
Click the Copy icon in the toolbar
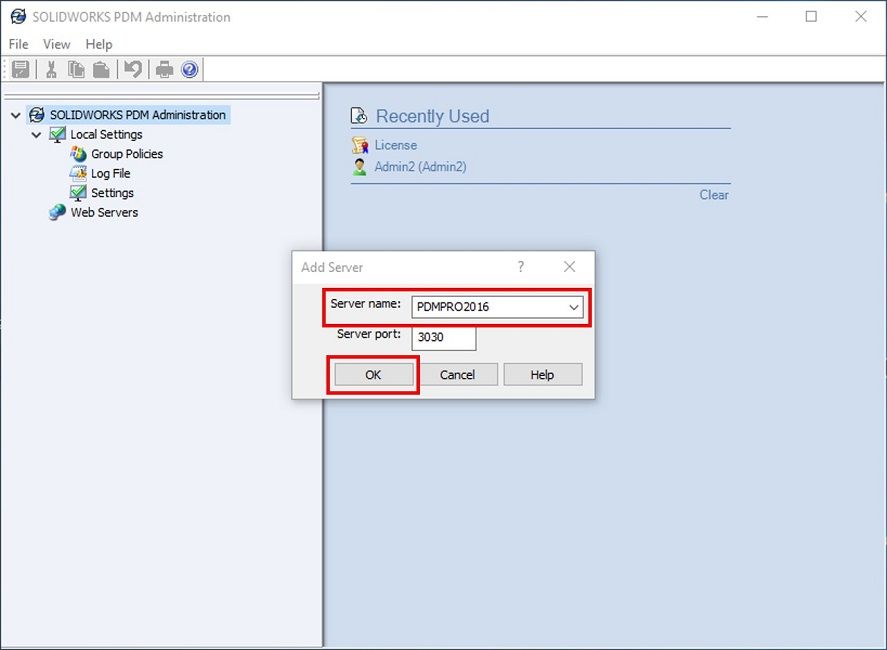76,69
